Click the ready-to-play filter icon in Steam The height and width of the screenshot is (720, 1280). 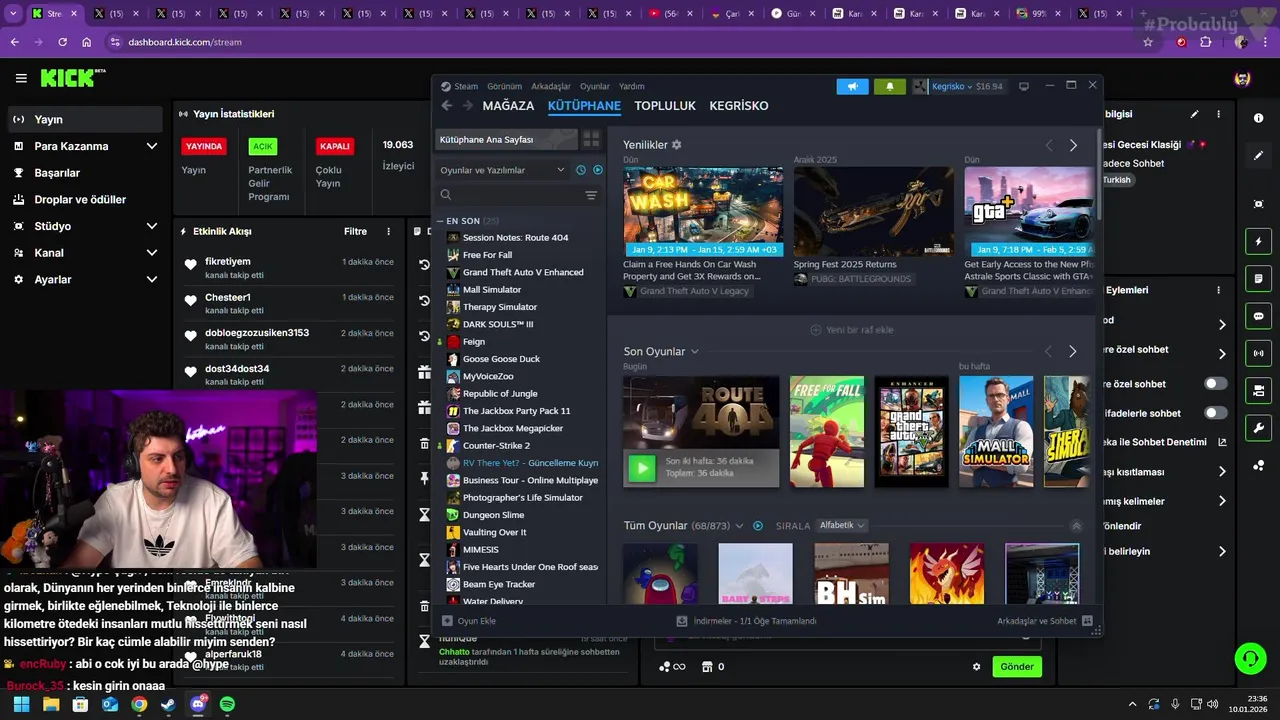(598, 170)
